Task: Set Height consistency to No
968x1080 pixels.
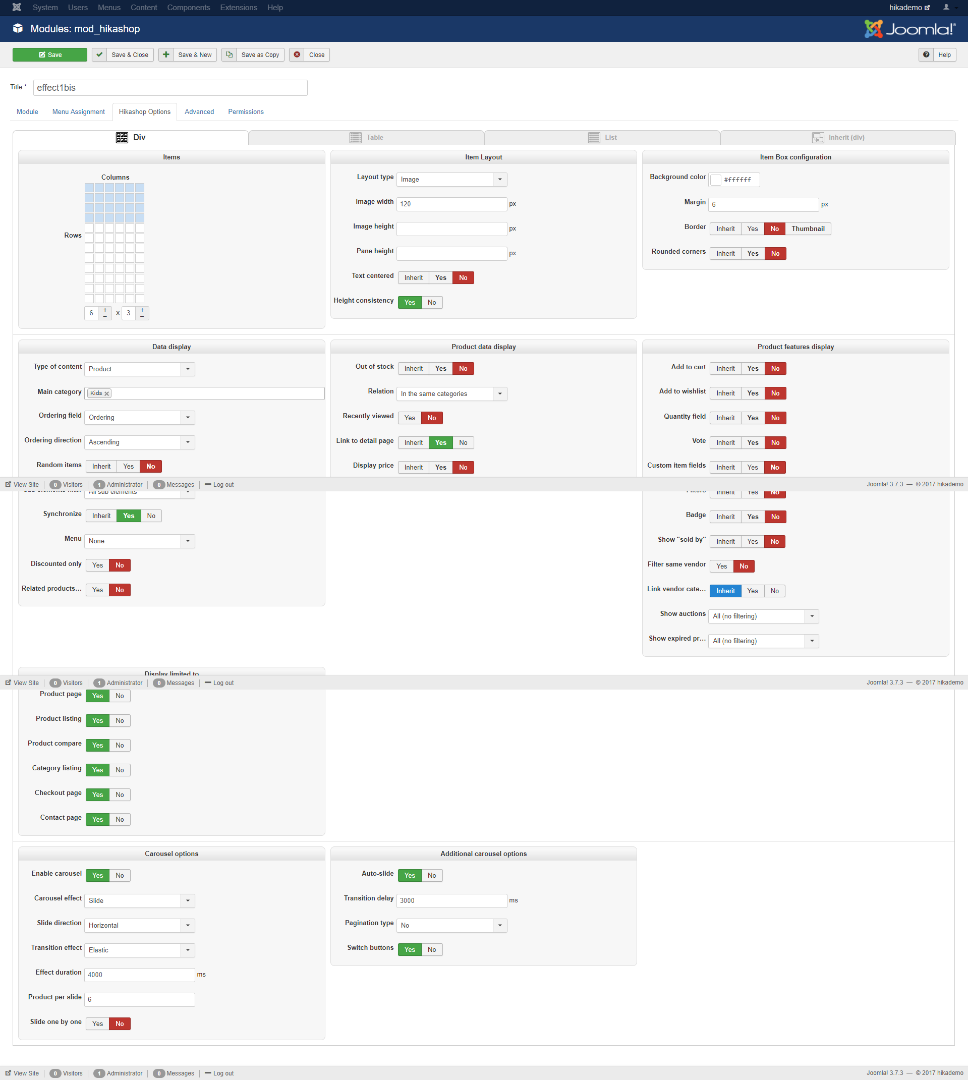Action: tap(432, 302)
